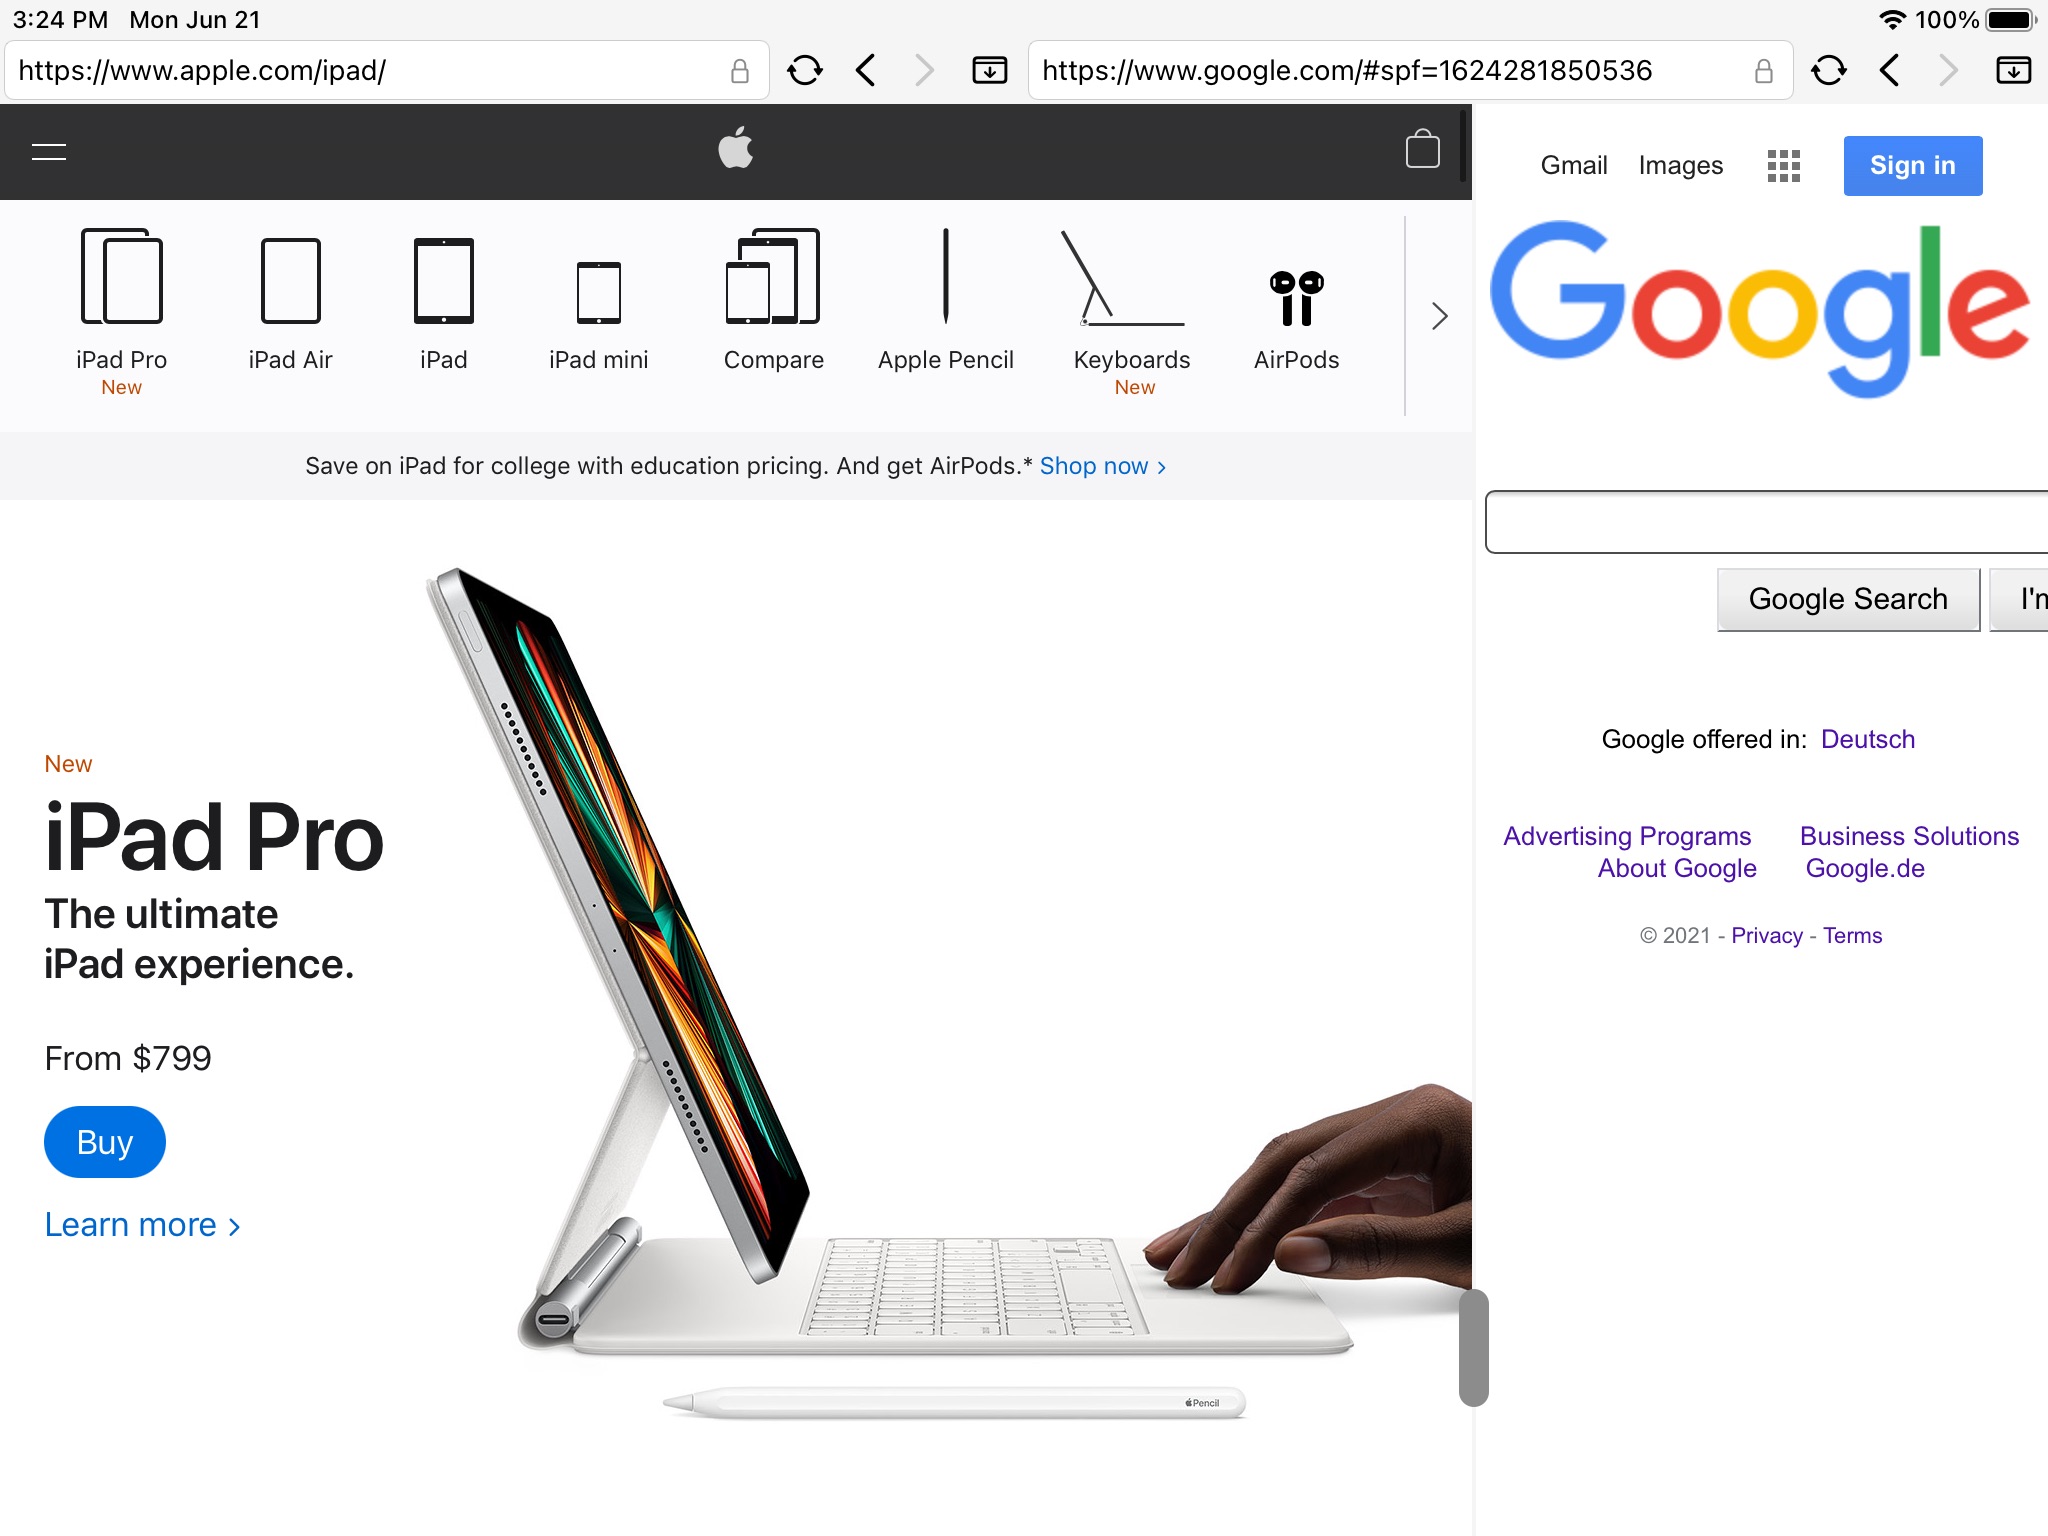Image resolution: width=2048 pixels, height=1536 pixels.
Task: Expand the navigation arrow on right
Action: point(1440,315)
